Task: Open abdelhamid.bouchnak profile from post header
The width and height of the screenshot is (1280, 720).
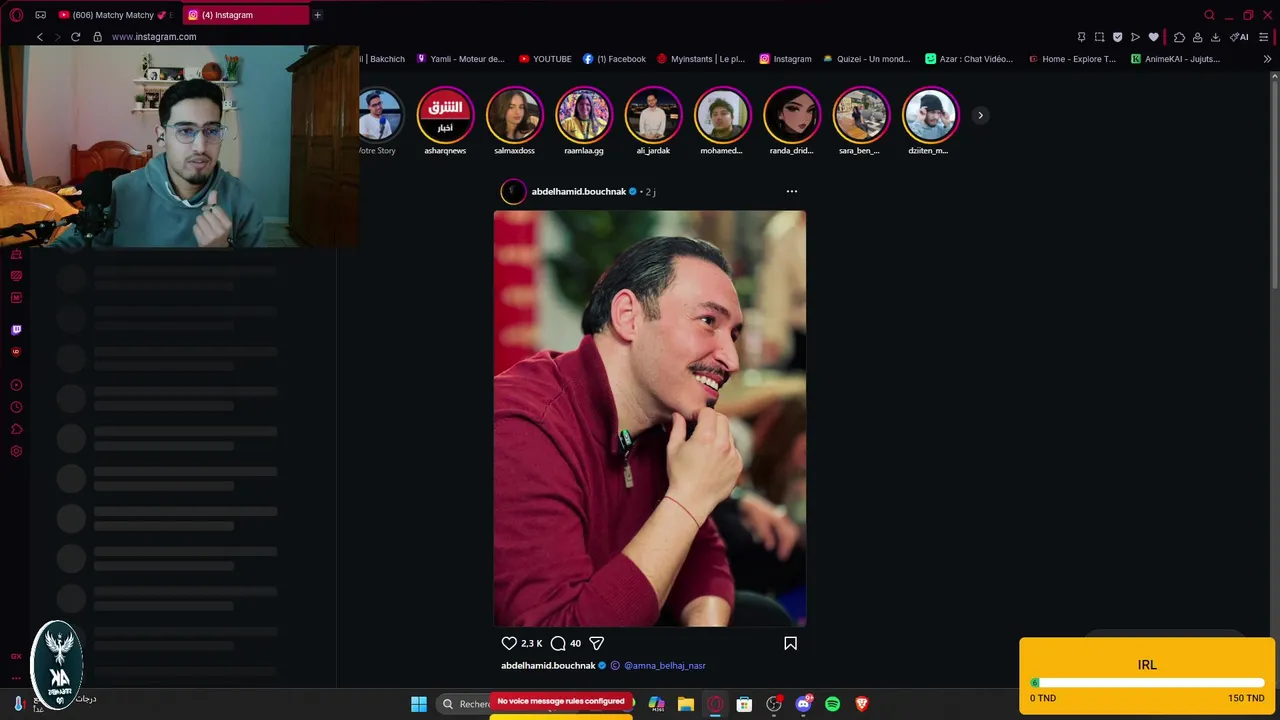Action: point(579,191)
